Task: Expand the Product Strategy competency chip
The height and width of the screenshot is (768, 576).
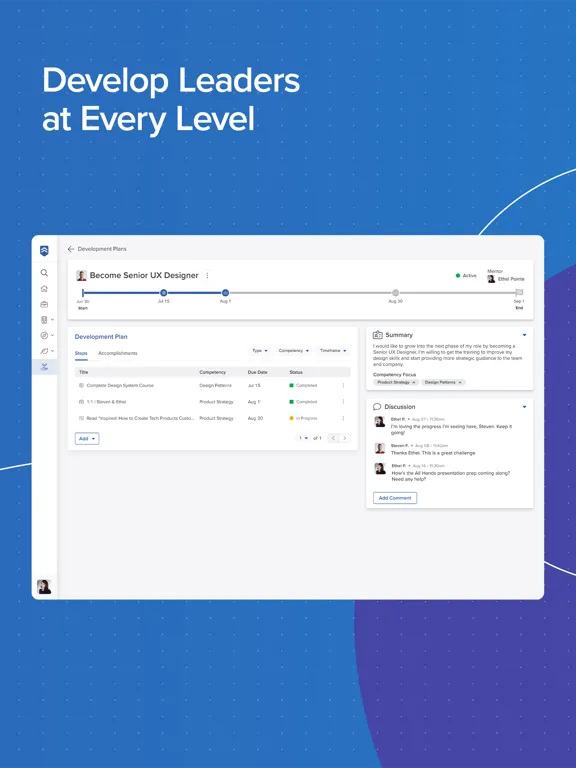Action: [396, 382]
